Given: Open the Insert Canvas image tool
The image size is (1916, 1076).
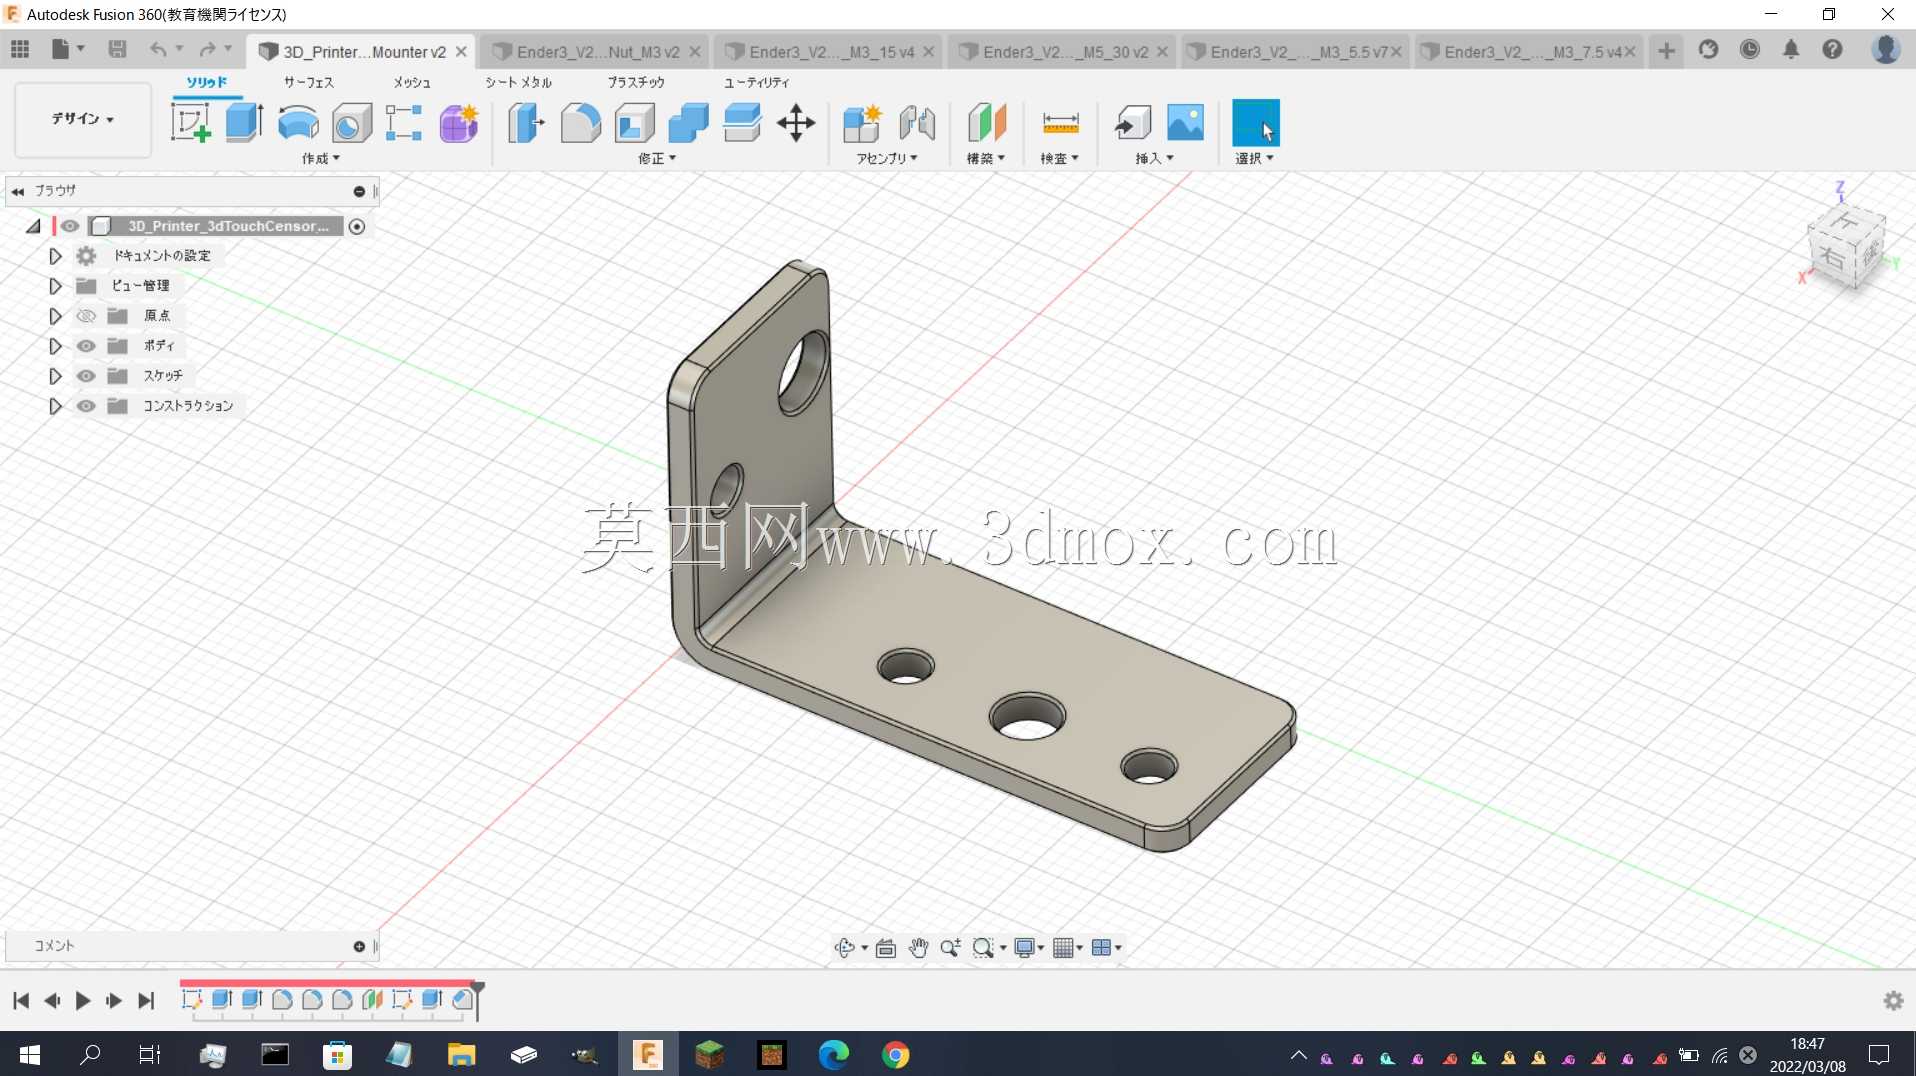Looking at the screenshot, I should pos(1186,123).
